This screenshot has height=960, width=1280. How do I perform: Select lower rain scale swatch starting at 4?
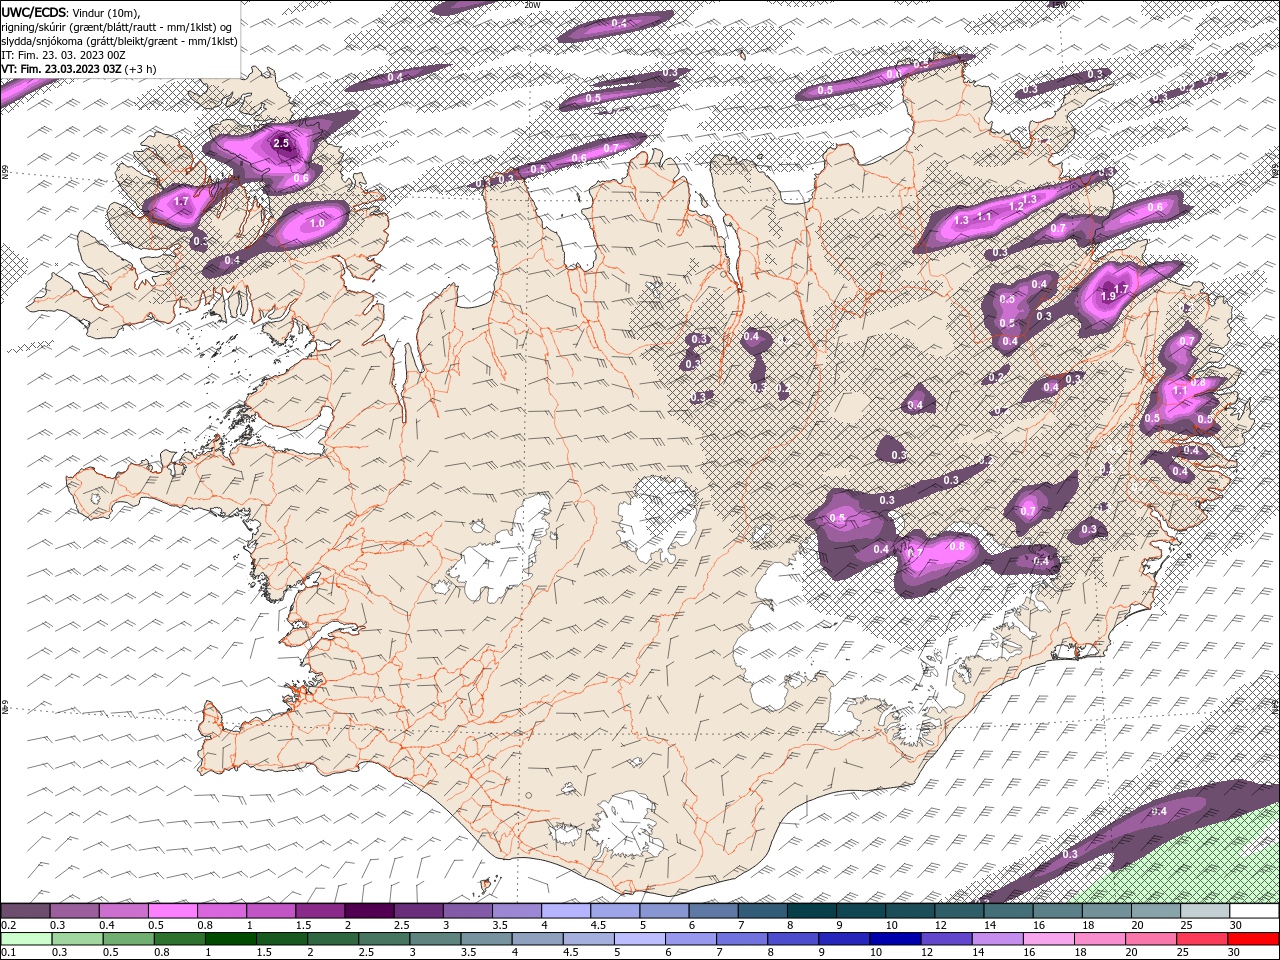pyautogui.click(x=536, y=939)
